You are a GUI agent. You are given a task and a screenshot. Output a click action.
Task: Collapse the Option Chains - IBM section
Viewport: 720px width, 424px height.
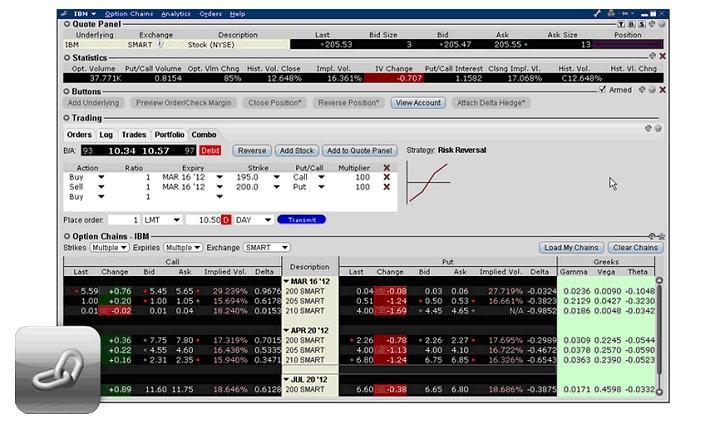[x=67, y=236]
